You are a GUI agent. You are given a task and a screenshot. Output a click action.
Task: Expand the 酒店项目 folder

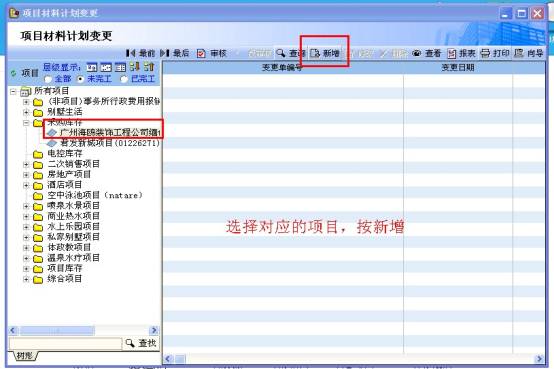(x=26, y=185)
